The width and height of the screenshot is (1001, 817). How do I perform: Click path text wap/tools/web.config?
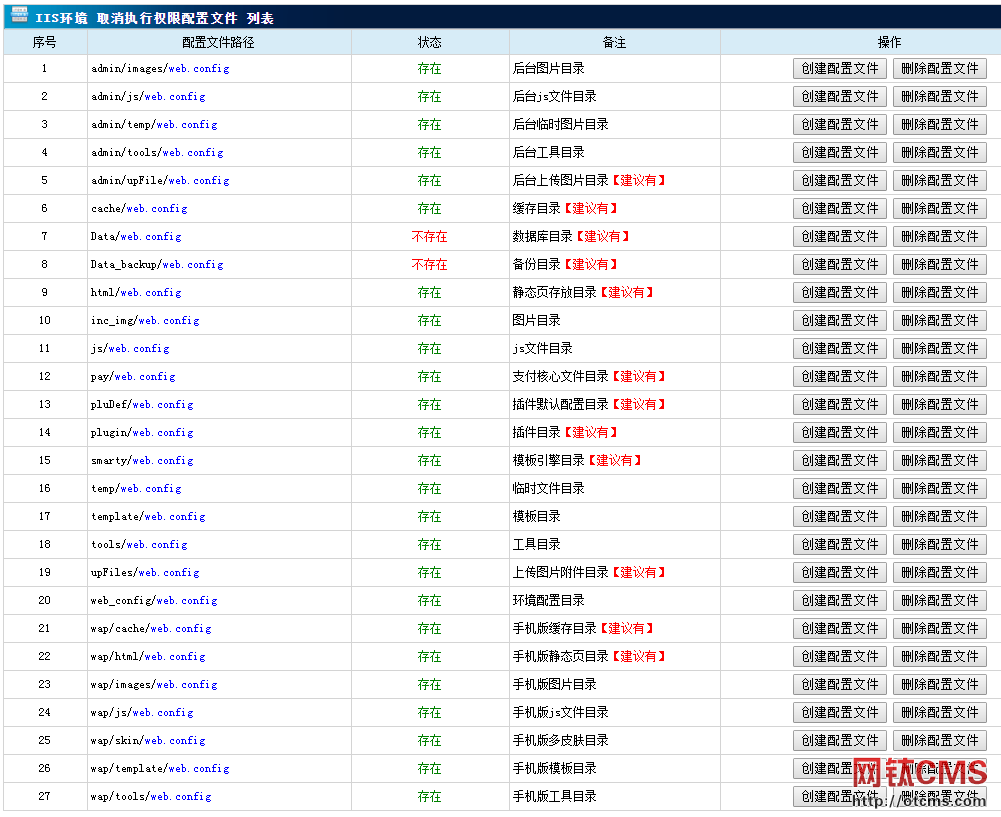151,797
